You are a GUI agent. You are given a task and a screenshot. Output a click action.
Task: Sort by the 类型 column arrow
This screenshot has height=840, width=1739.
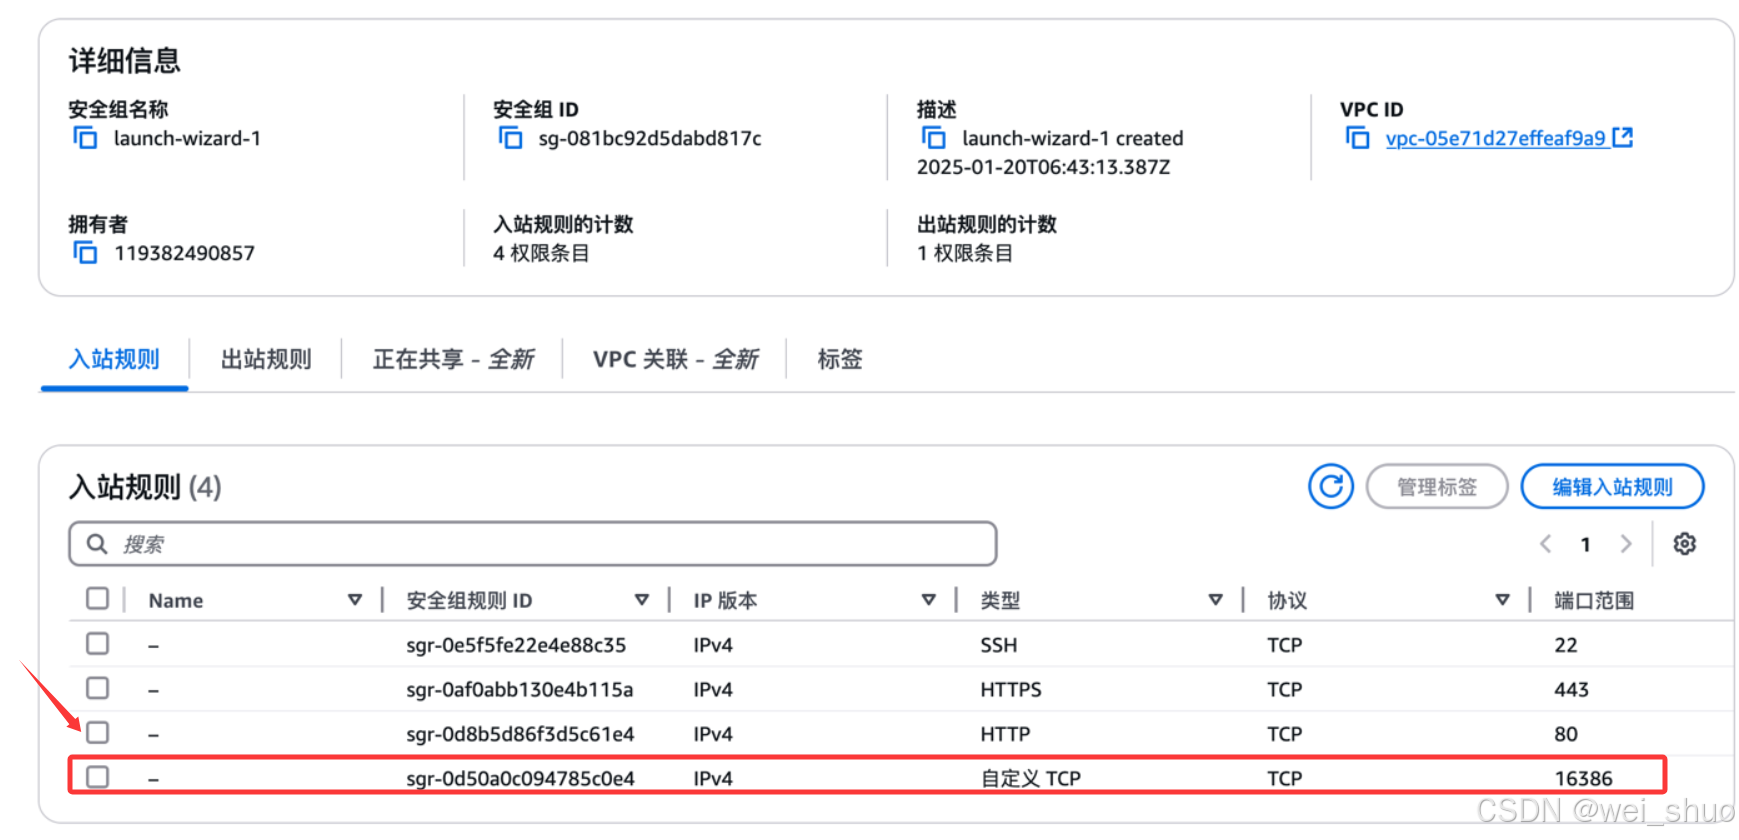[1216, 600]
